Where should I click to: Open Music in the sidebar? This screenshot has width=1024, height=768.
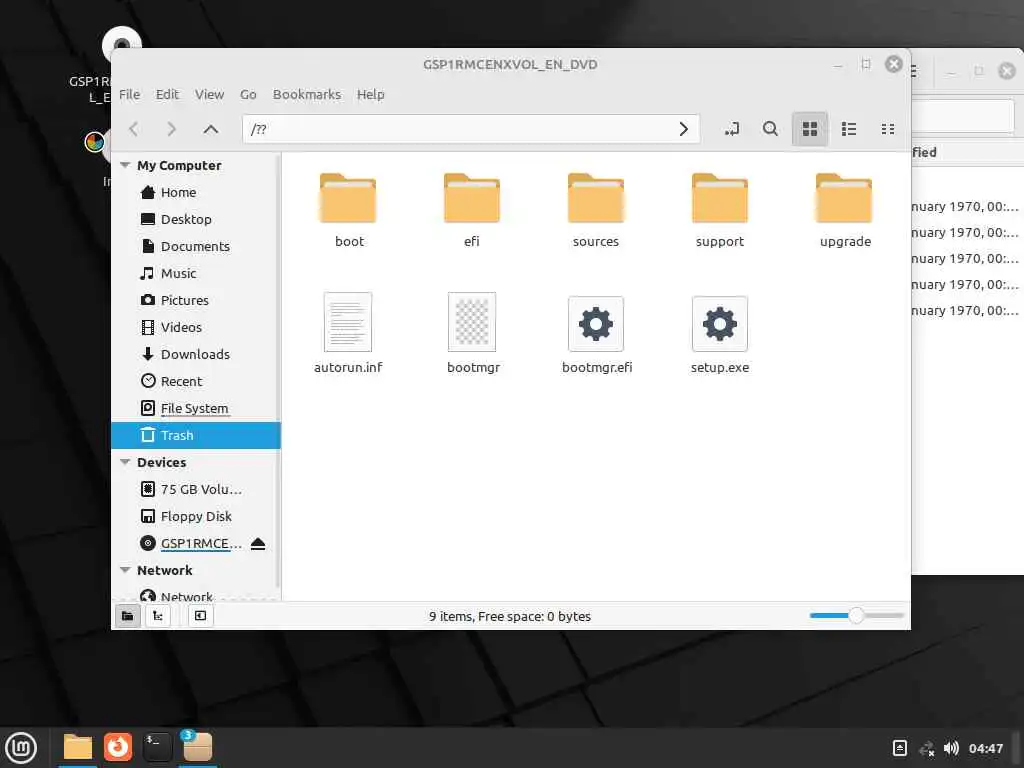(196, 273)
